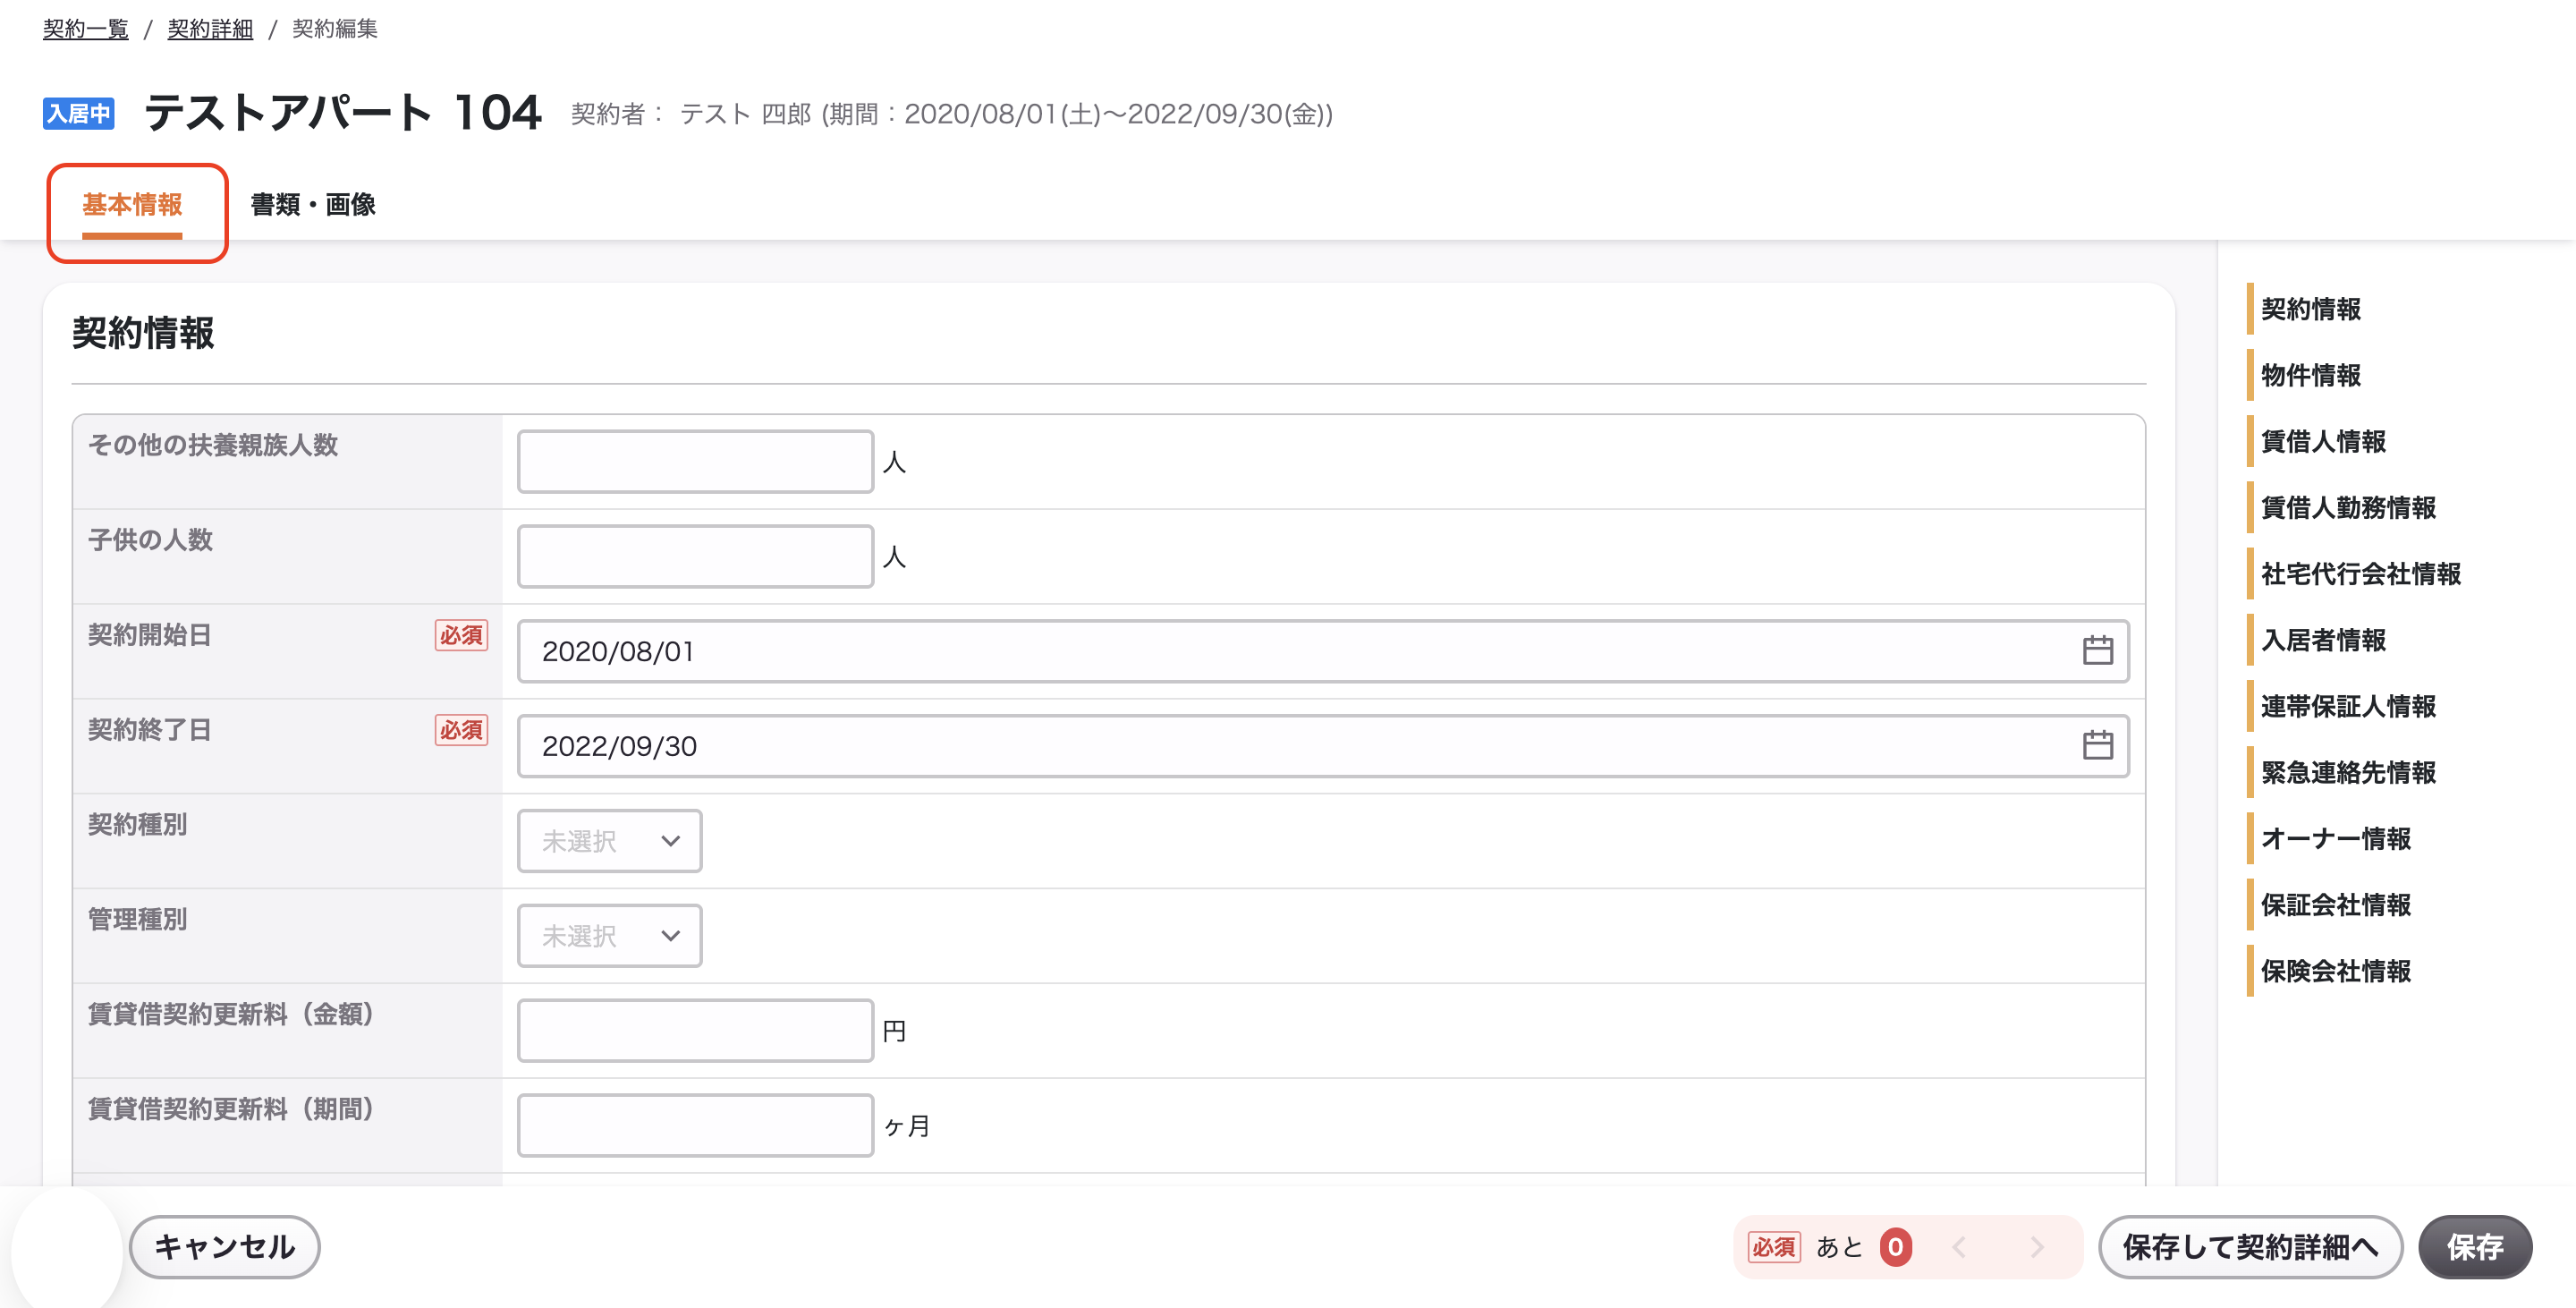Viewport: 2576px width, 1308px height.
Task: Click the 入居中 status badge
Action: [79, 113]
